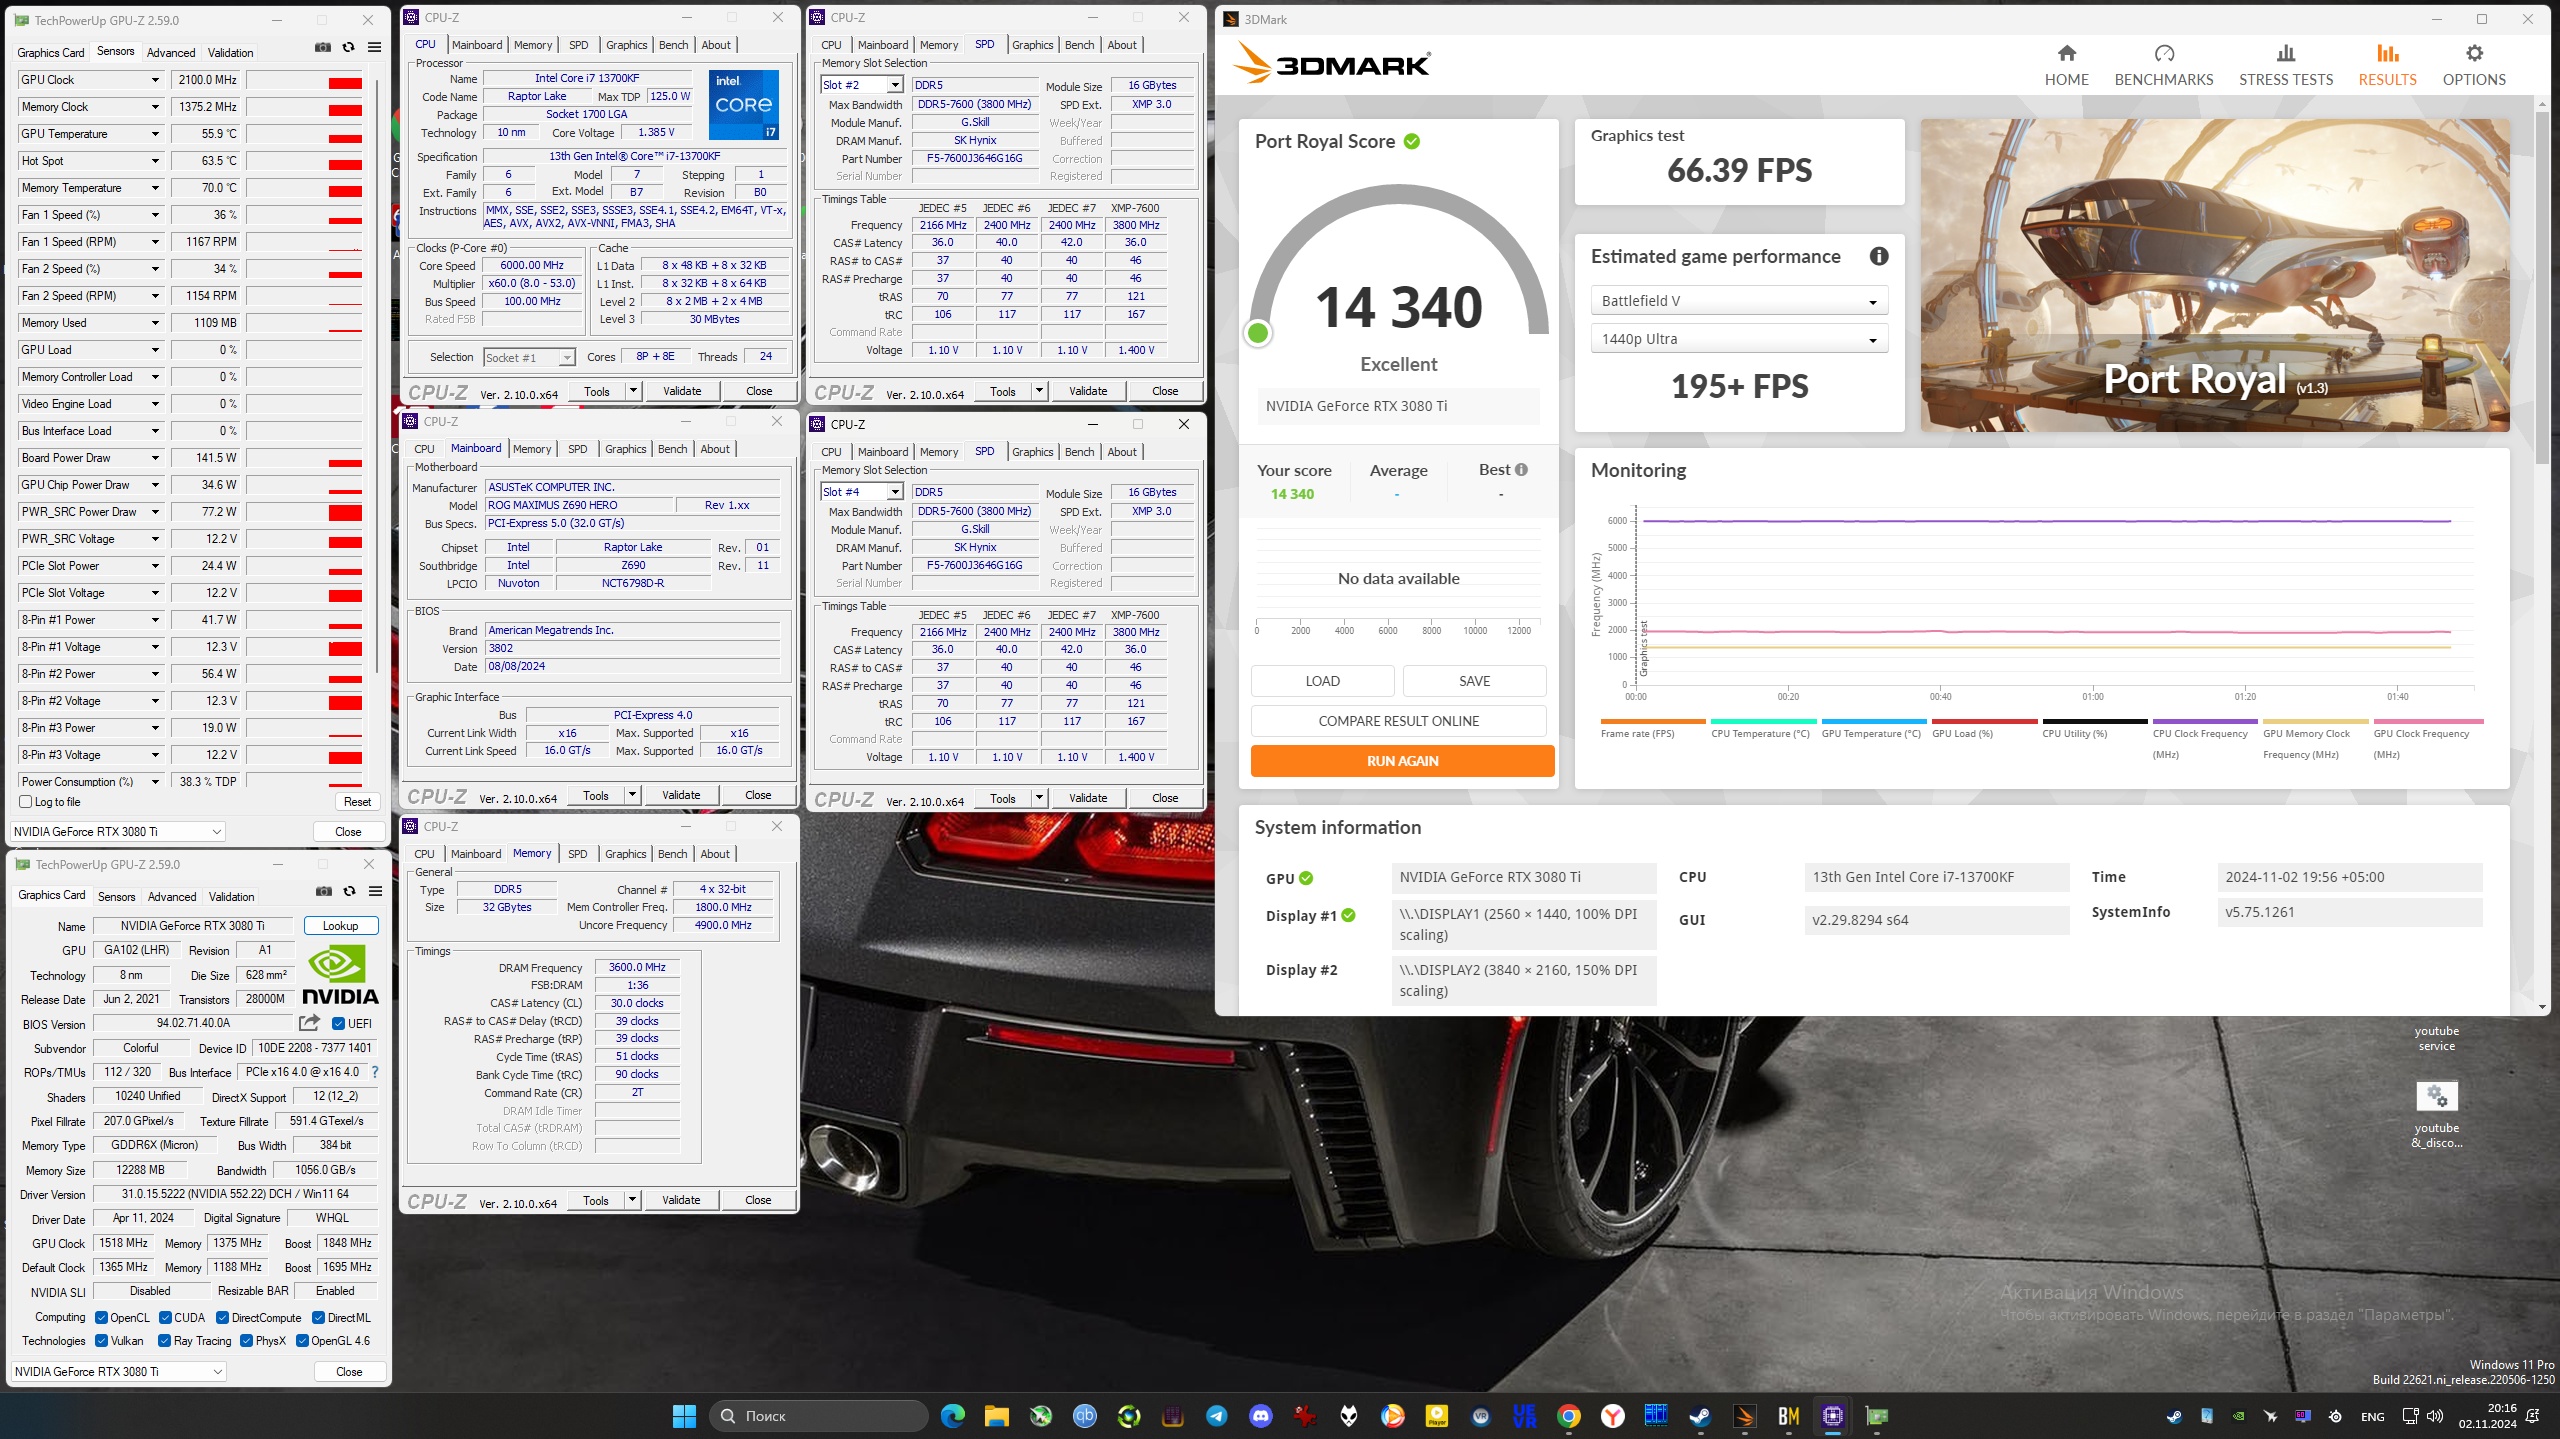Open Tools dropdown arrow in CPU-Z Memory window

coord(632,1200)
